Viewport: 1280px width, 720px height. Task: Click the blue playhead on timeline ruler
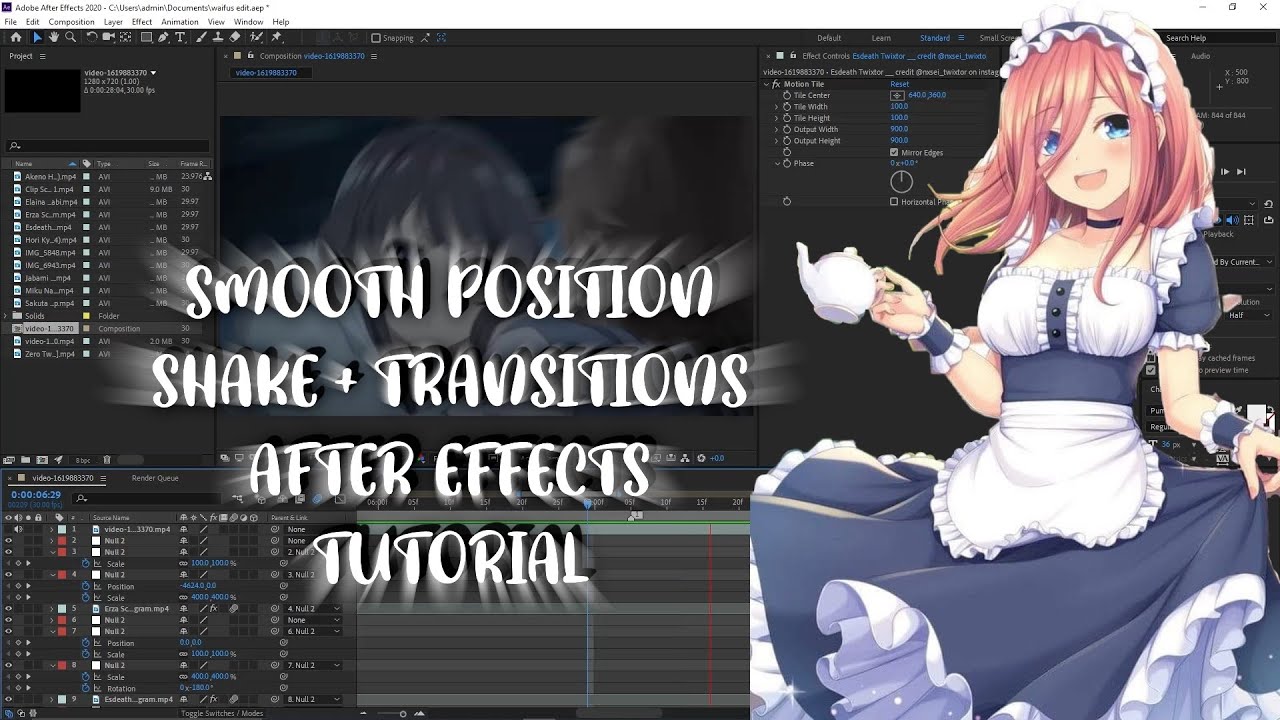click(x=588, y=503)
